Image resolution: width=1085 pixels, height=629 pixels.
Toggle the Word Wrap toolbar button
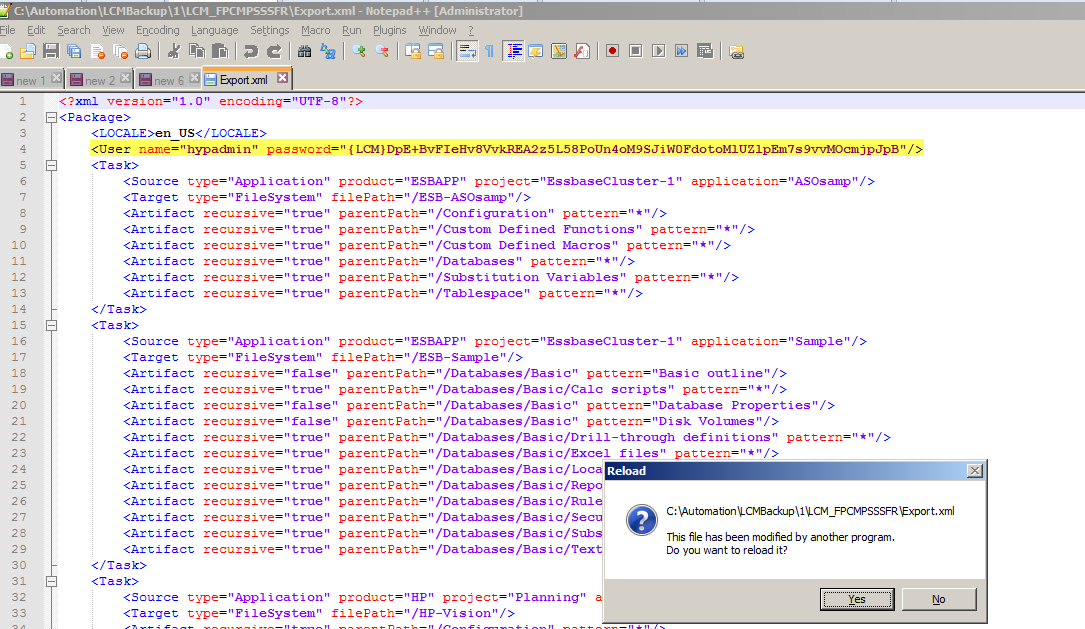coord(467,52)
